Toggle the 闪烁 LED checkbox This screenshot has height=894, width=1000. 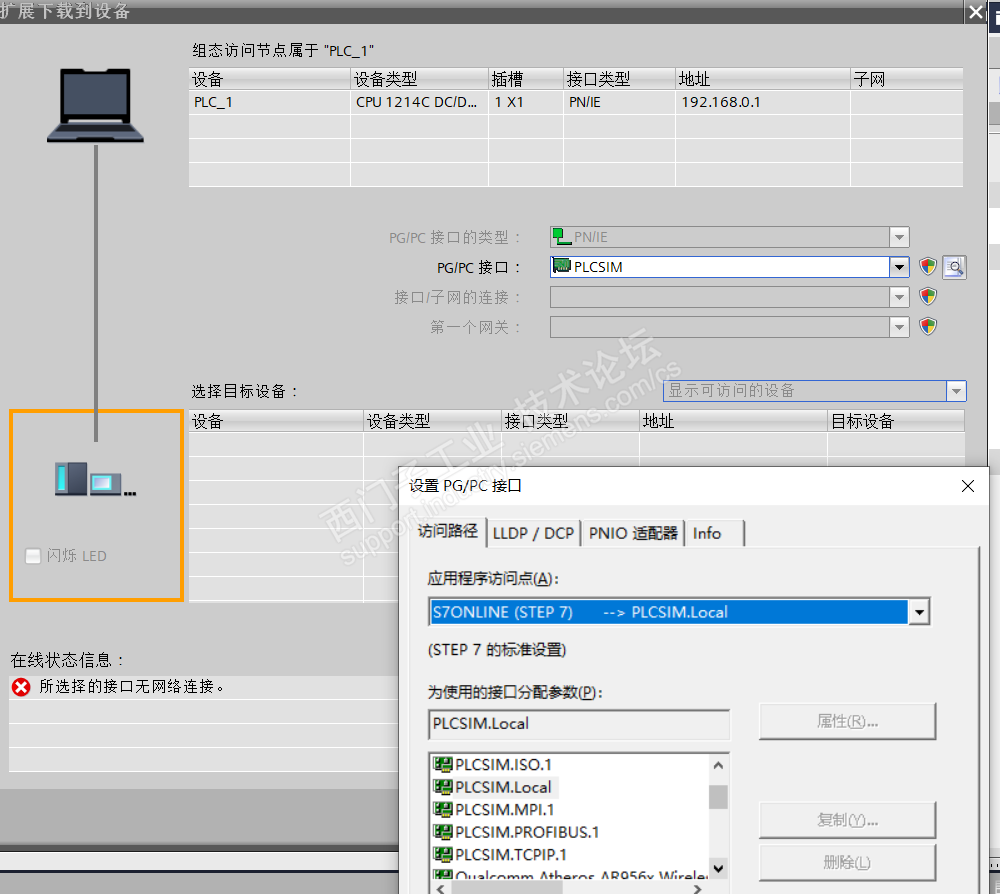tap(33, 556)
